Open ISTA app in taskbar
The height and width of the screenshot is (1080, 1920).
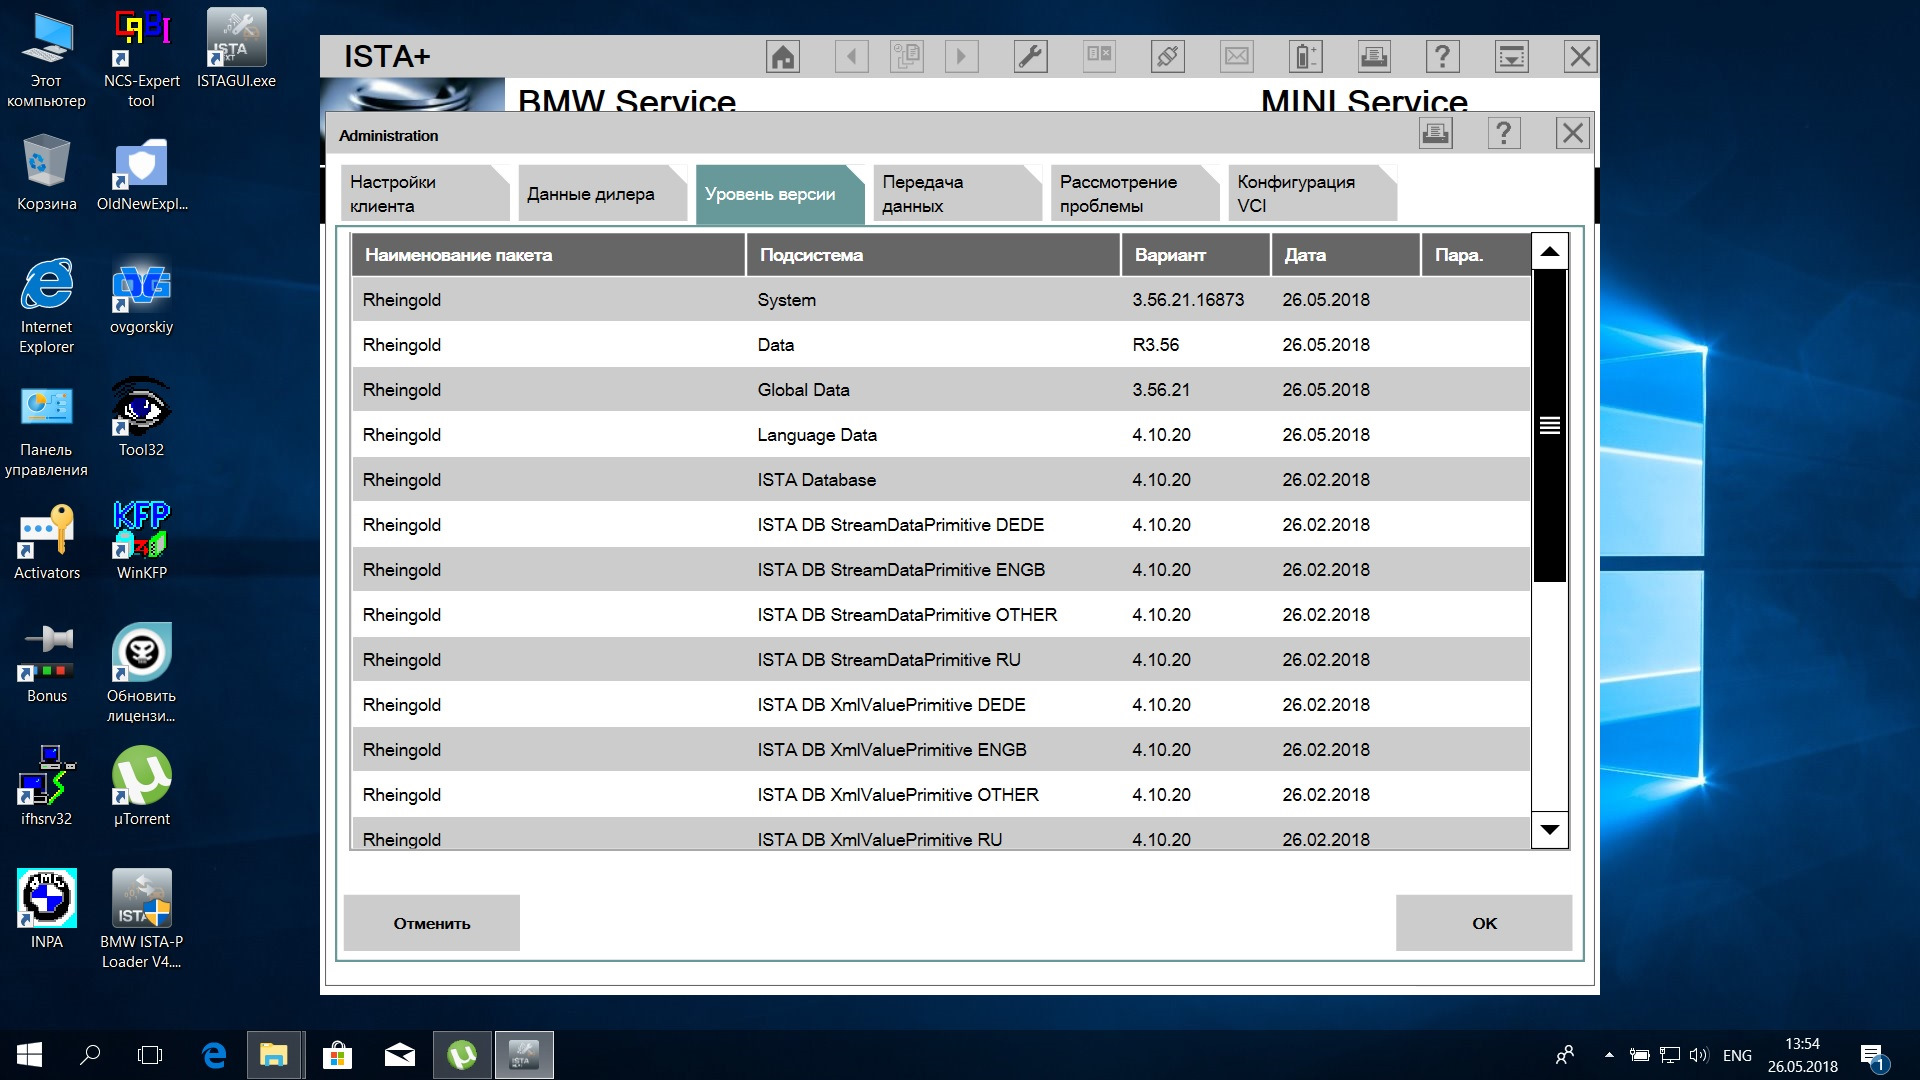(524, 1055)
